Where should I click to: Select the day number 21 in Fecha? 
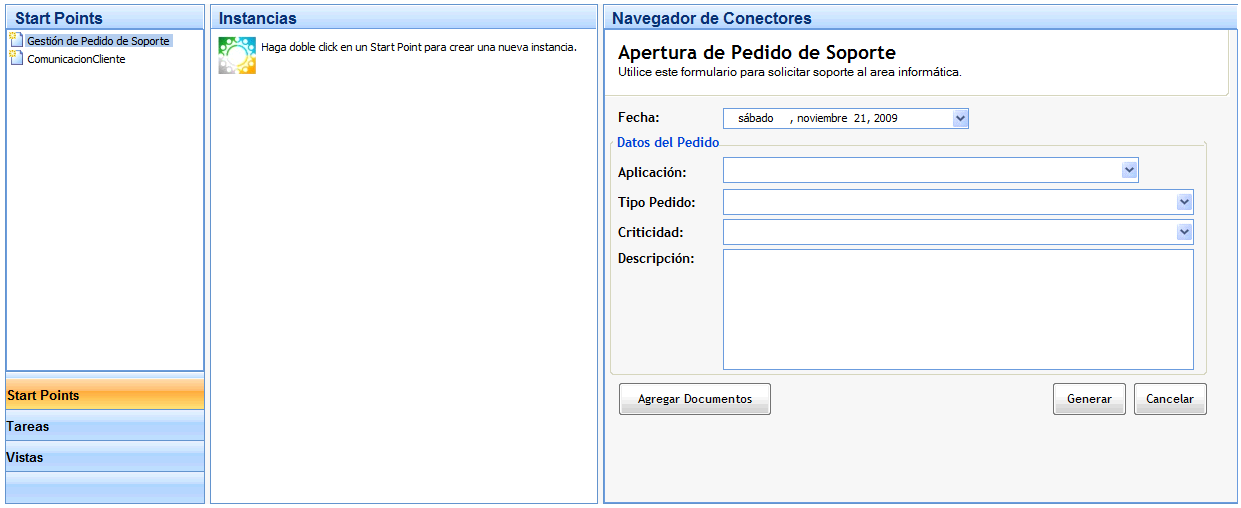861,118
